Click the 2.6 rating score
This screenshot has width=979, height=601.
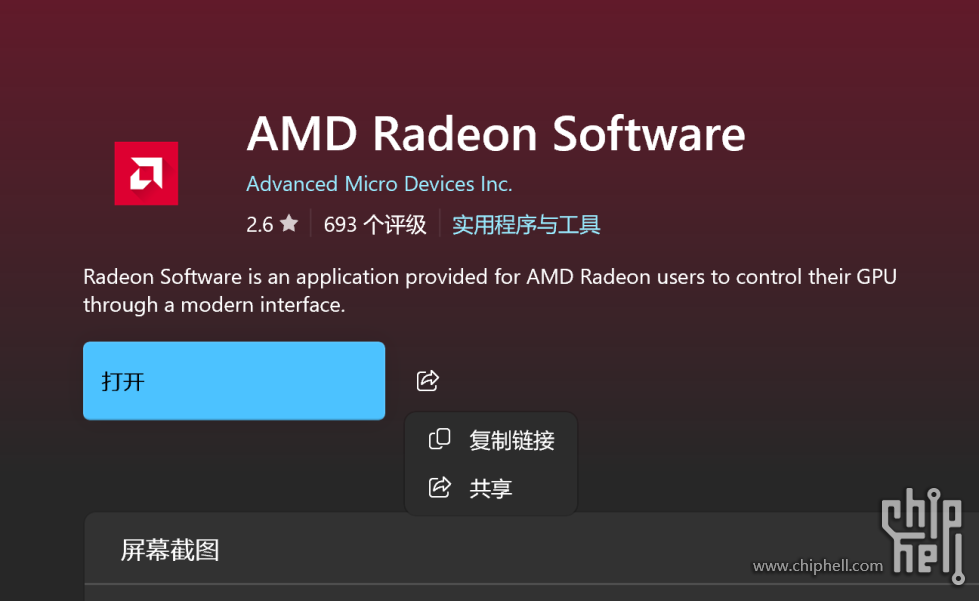pos(259,224)
